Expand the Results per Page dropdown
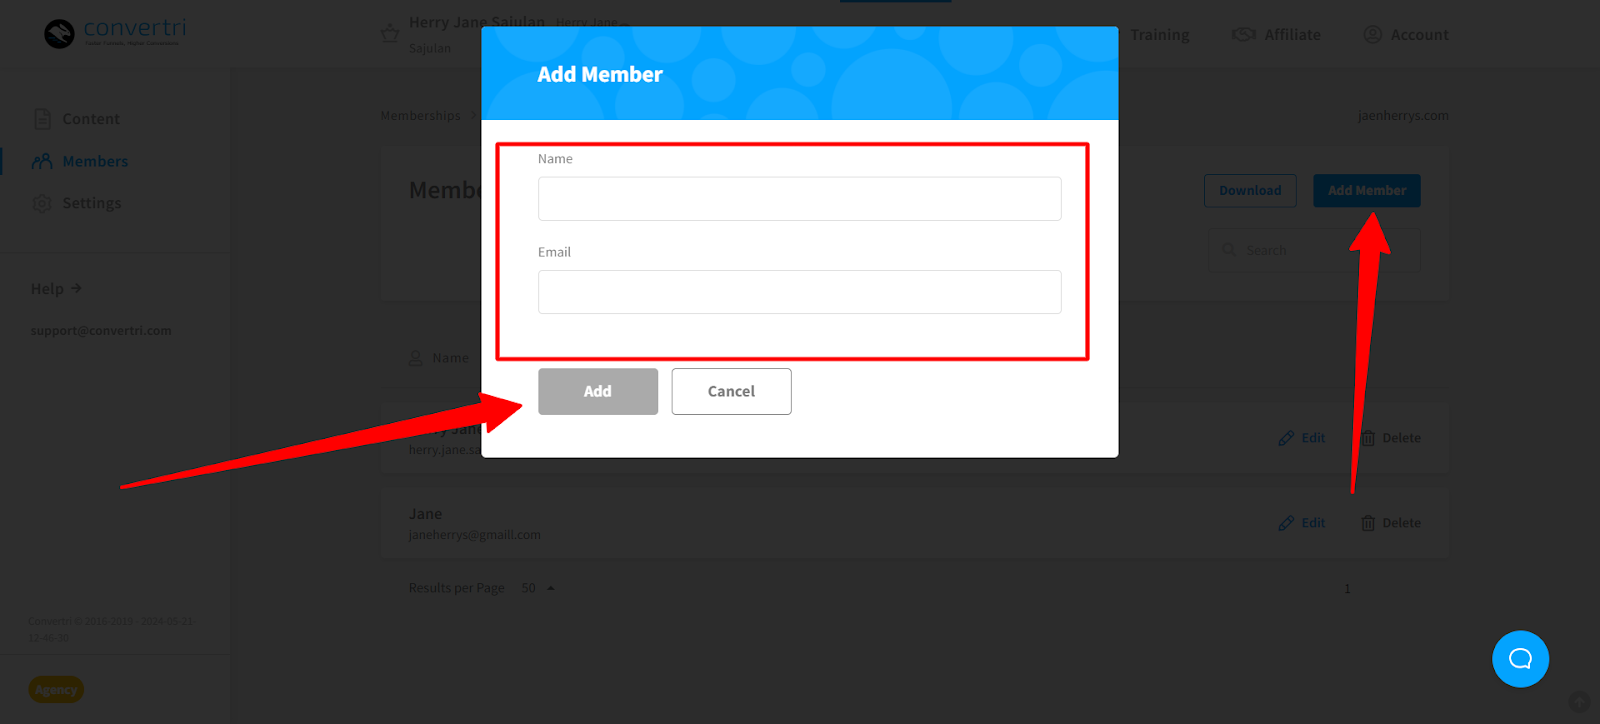The height and width of the screenshot is (724, 1600). [538, 588]
